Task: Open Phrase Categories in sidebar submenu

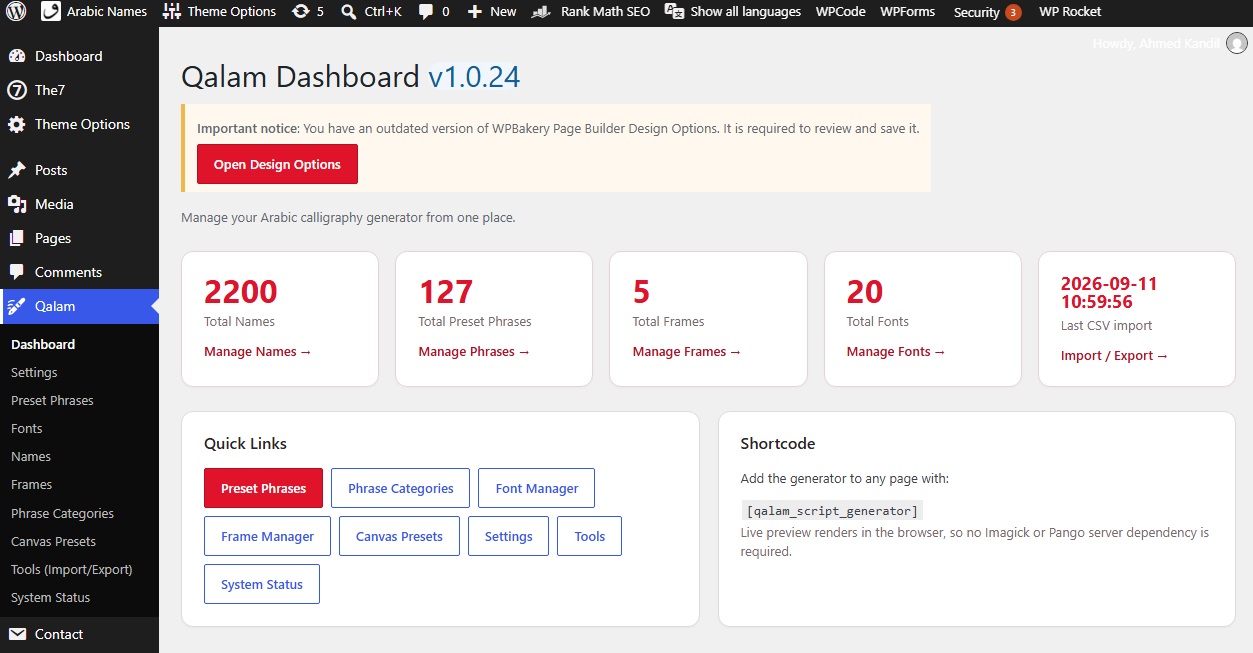Action: (x=62, y=513)
